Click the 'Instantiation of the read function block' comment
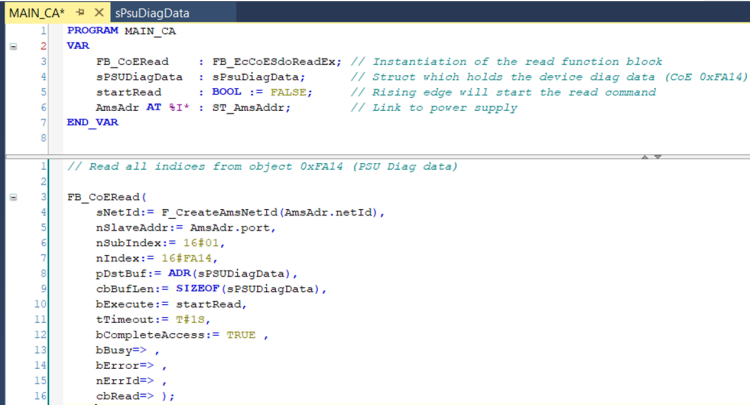 pos(507,62)
